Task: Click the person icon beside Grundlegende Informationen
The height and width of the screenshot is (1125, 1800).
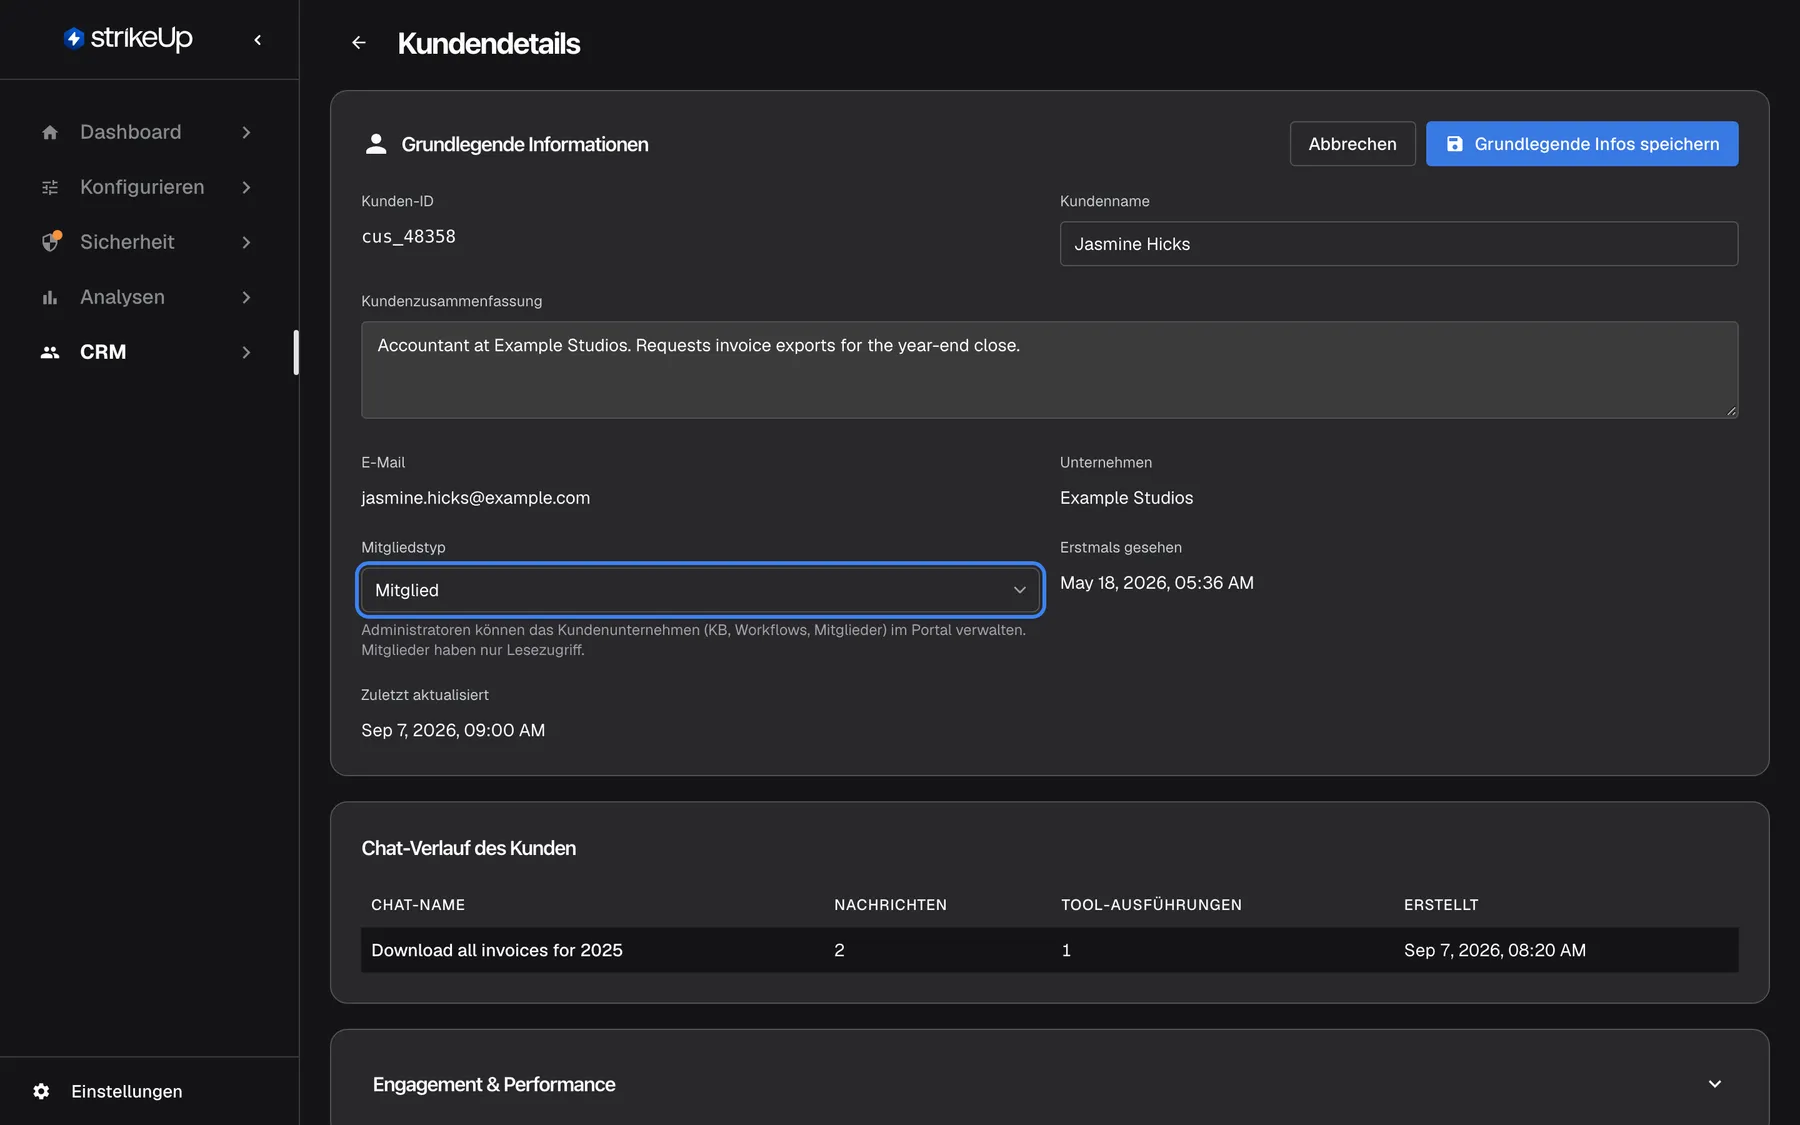Action: pos(376,144)
